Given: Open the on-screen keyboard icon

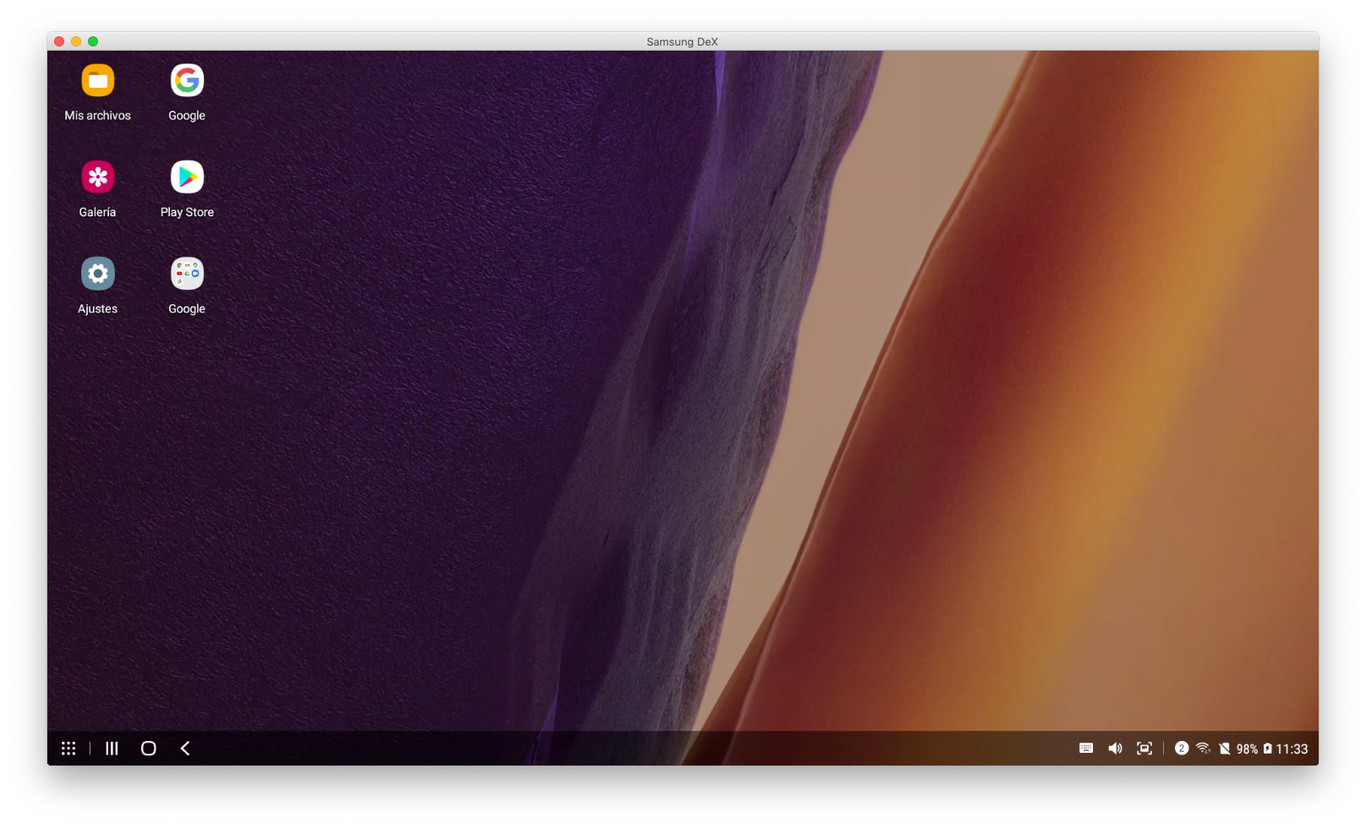Looking at the screenshot, I should coord(1086,748).
